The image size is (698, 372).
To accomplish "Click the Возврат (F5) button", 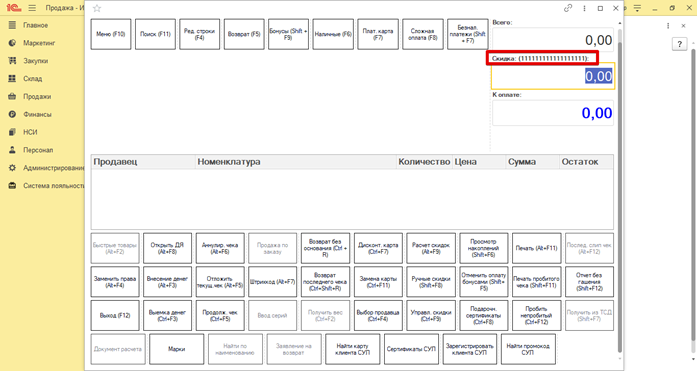I will click(244, 34).
